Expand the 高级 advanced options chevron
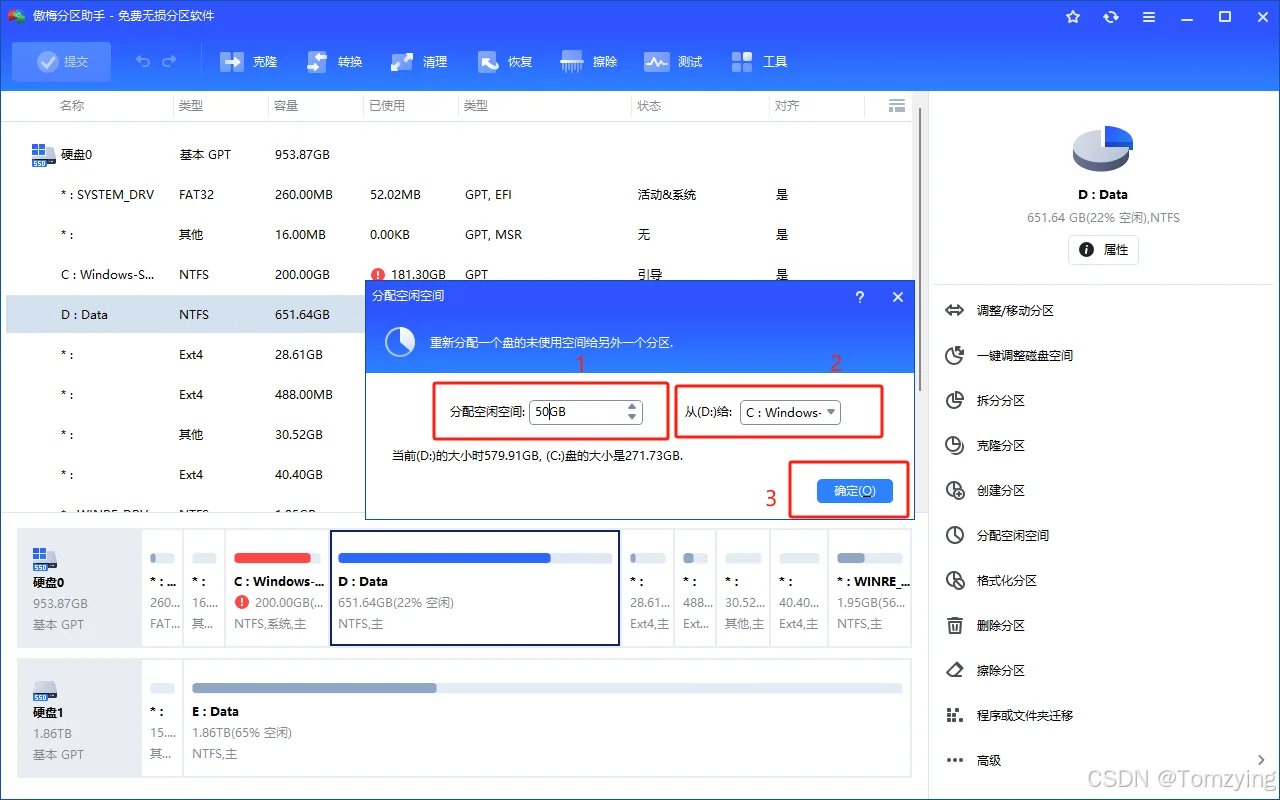The width and height of the screenshot is (1280, 800). [1261, 760]
